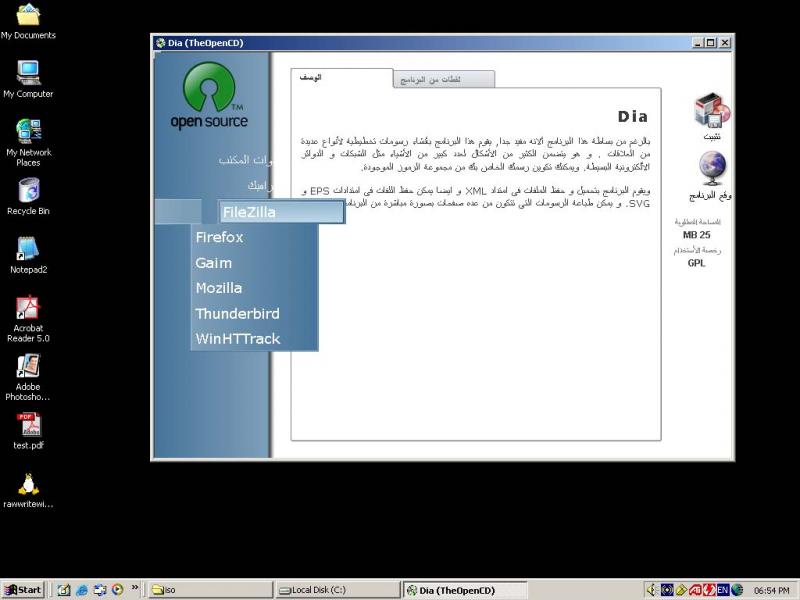Choose Thunderbird in the sidebar menu
The image size is (800, 600).
tap(238, 313)
